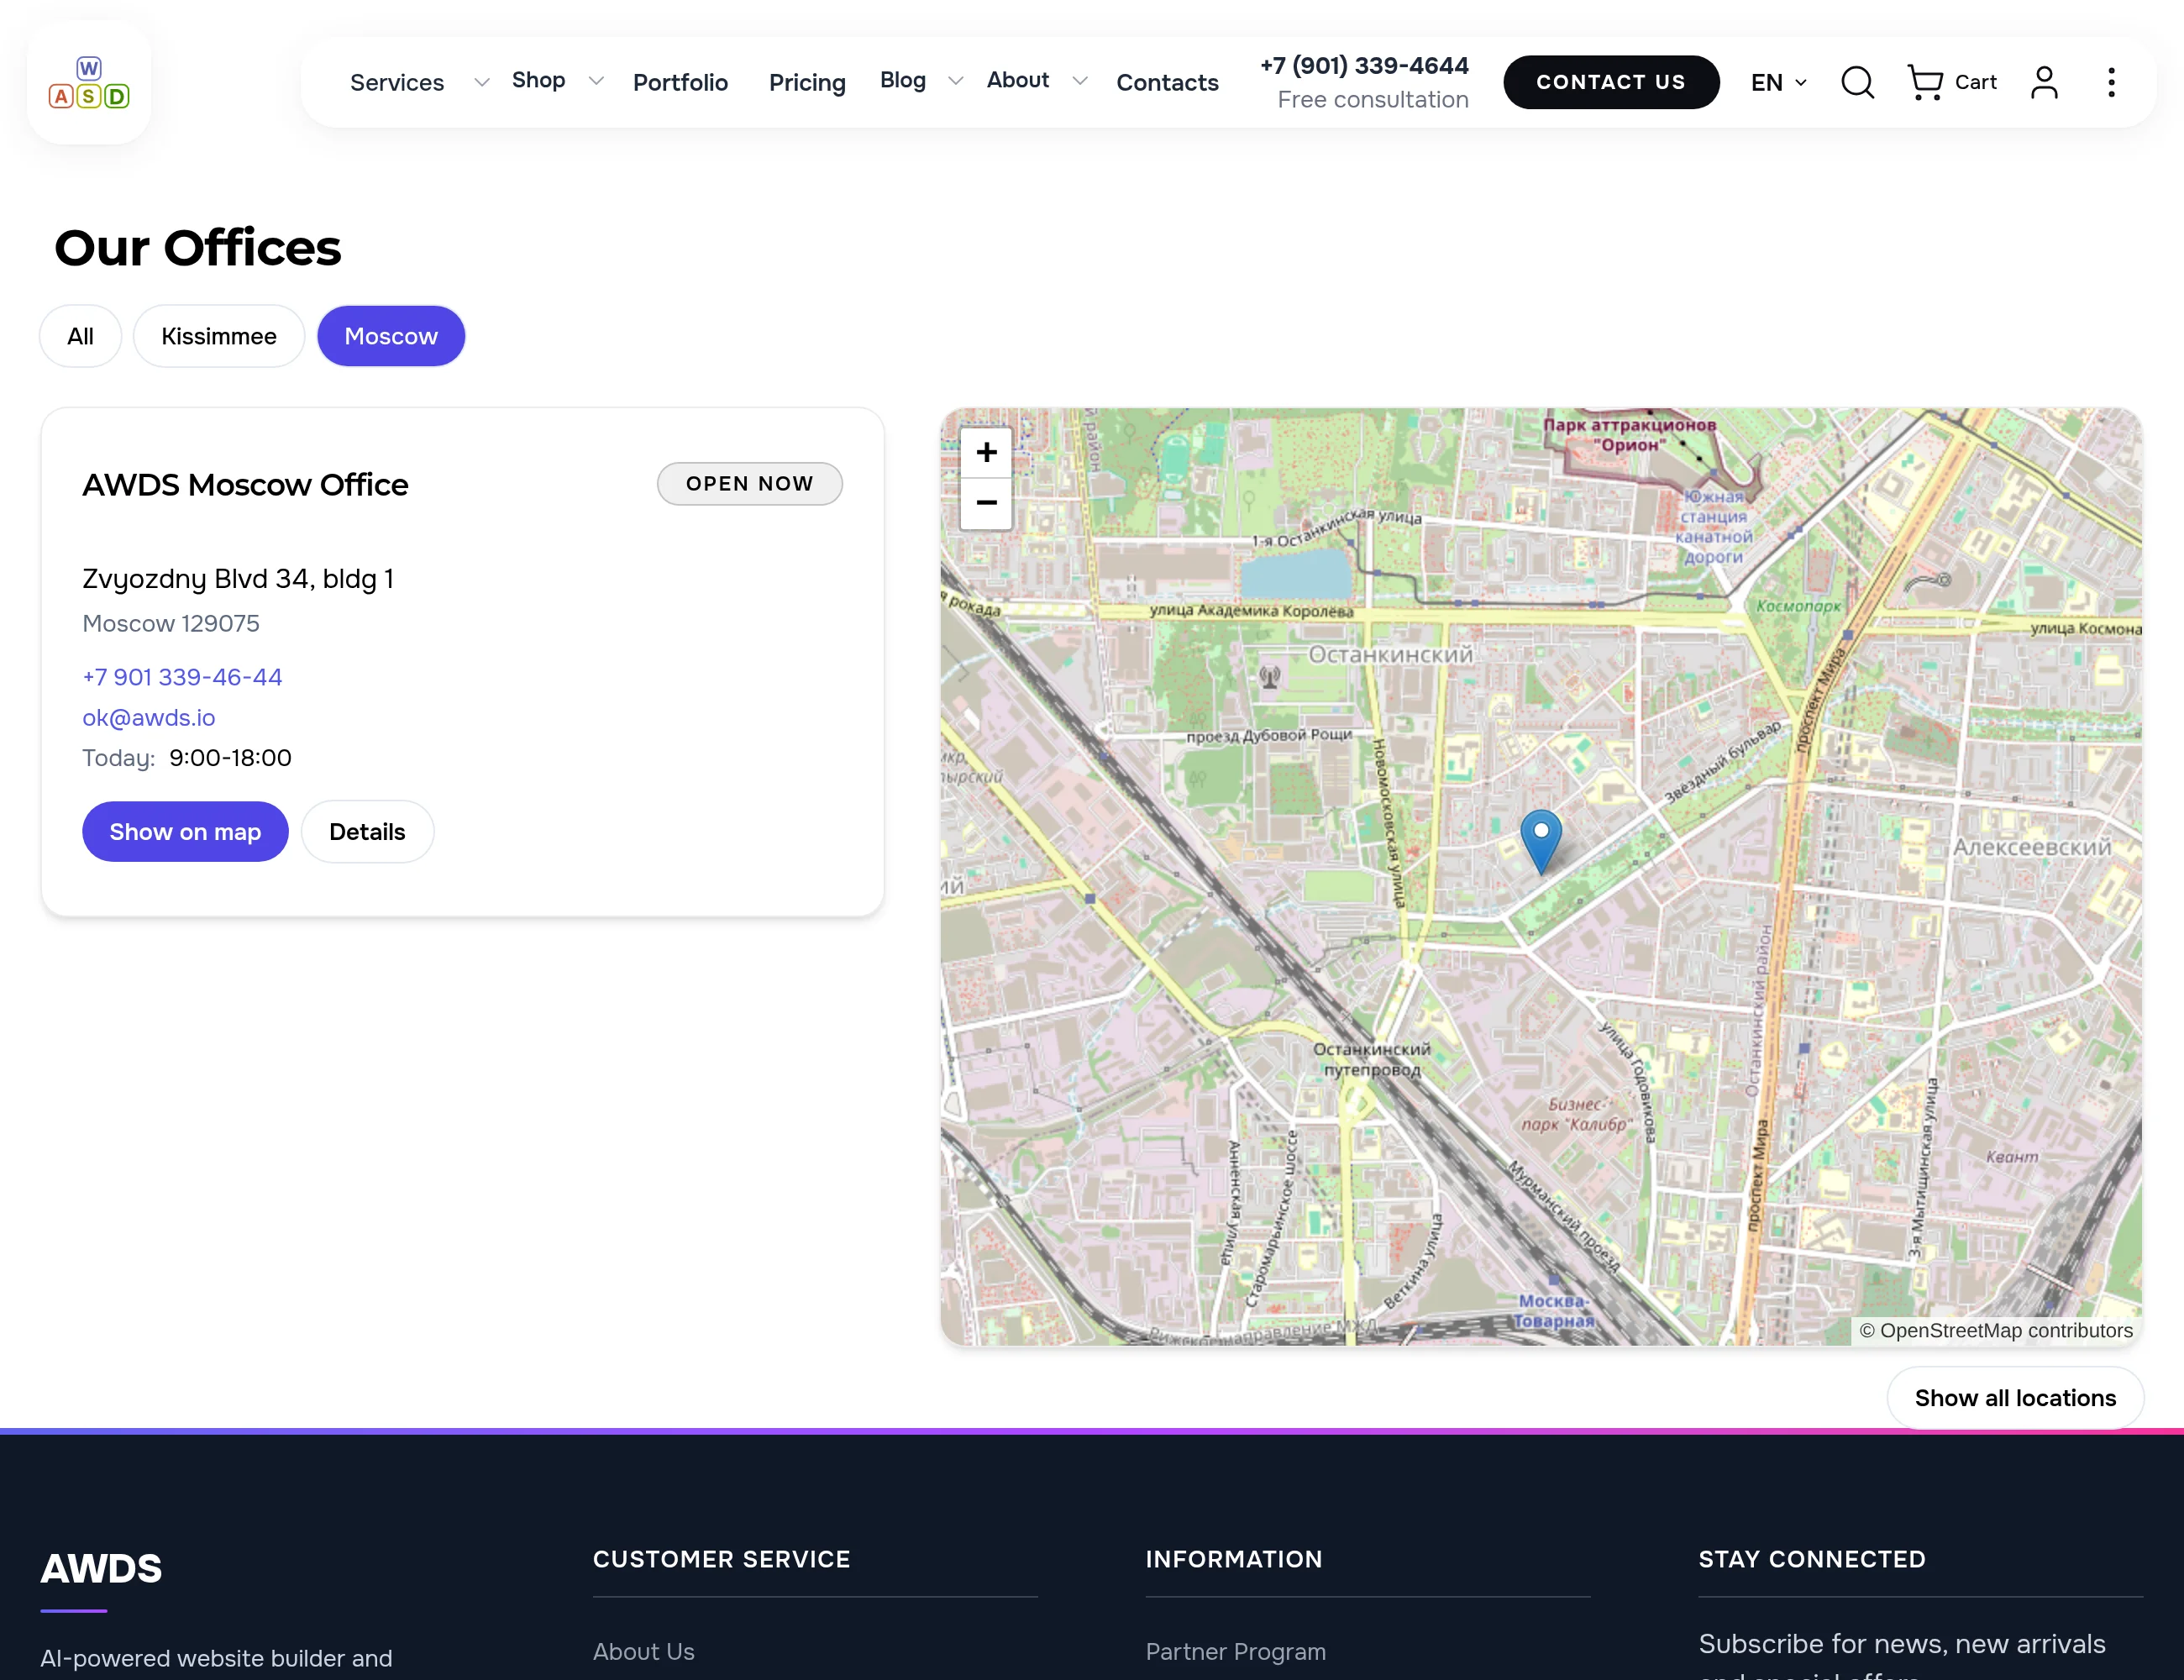Click the Shop menu label
2184x1680 pixels.
(538, 80)
